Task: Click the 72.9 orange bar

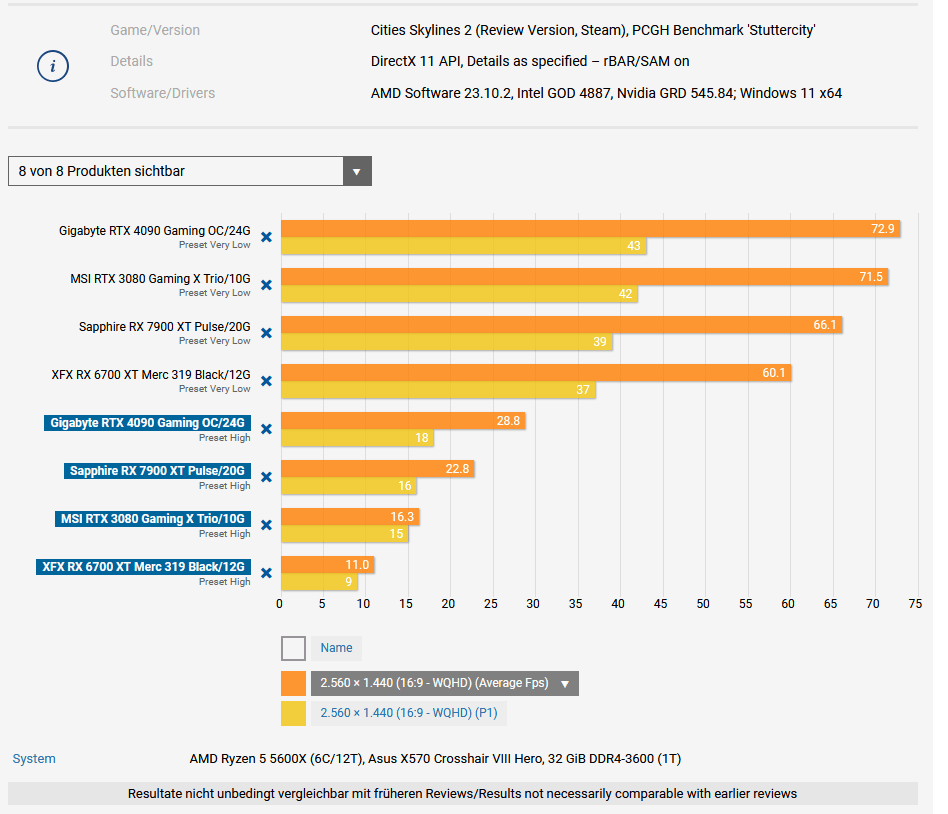Action: (x=591, y=229)
